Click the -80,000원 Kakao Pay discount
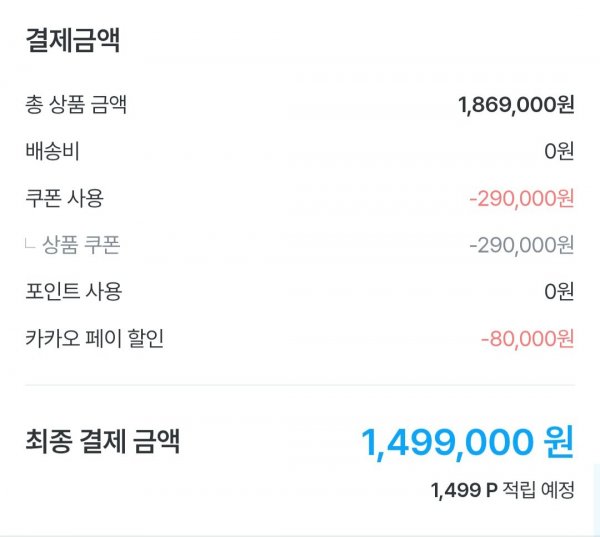The height and width of the screenshot is (537, 600). tap(527, 339)
